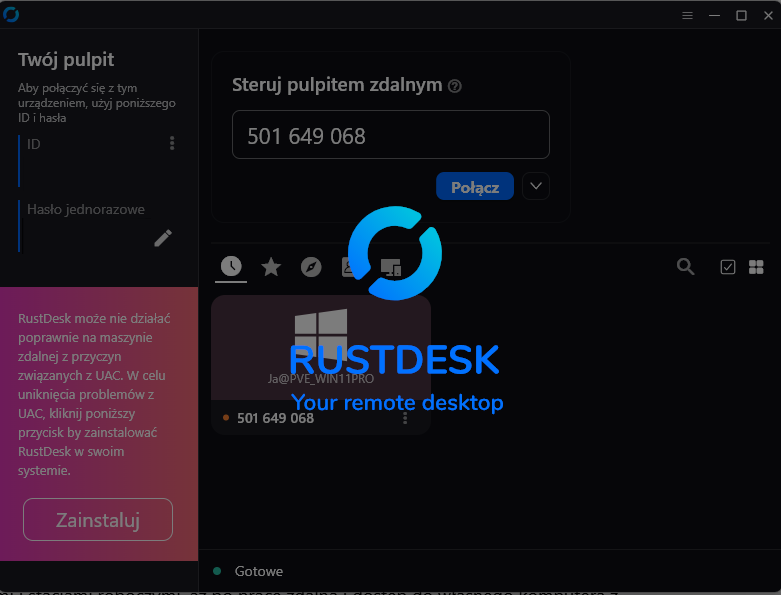Screen dimensions: 781x595
Task: Open the Recent sessions tab
Action: pos(231,266)
